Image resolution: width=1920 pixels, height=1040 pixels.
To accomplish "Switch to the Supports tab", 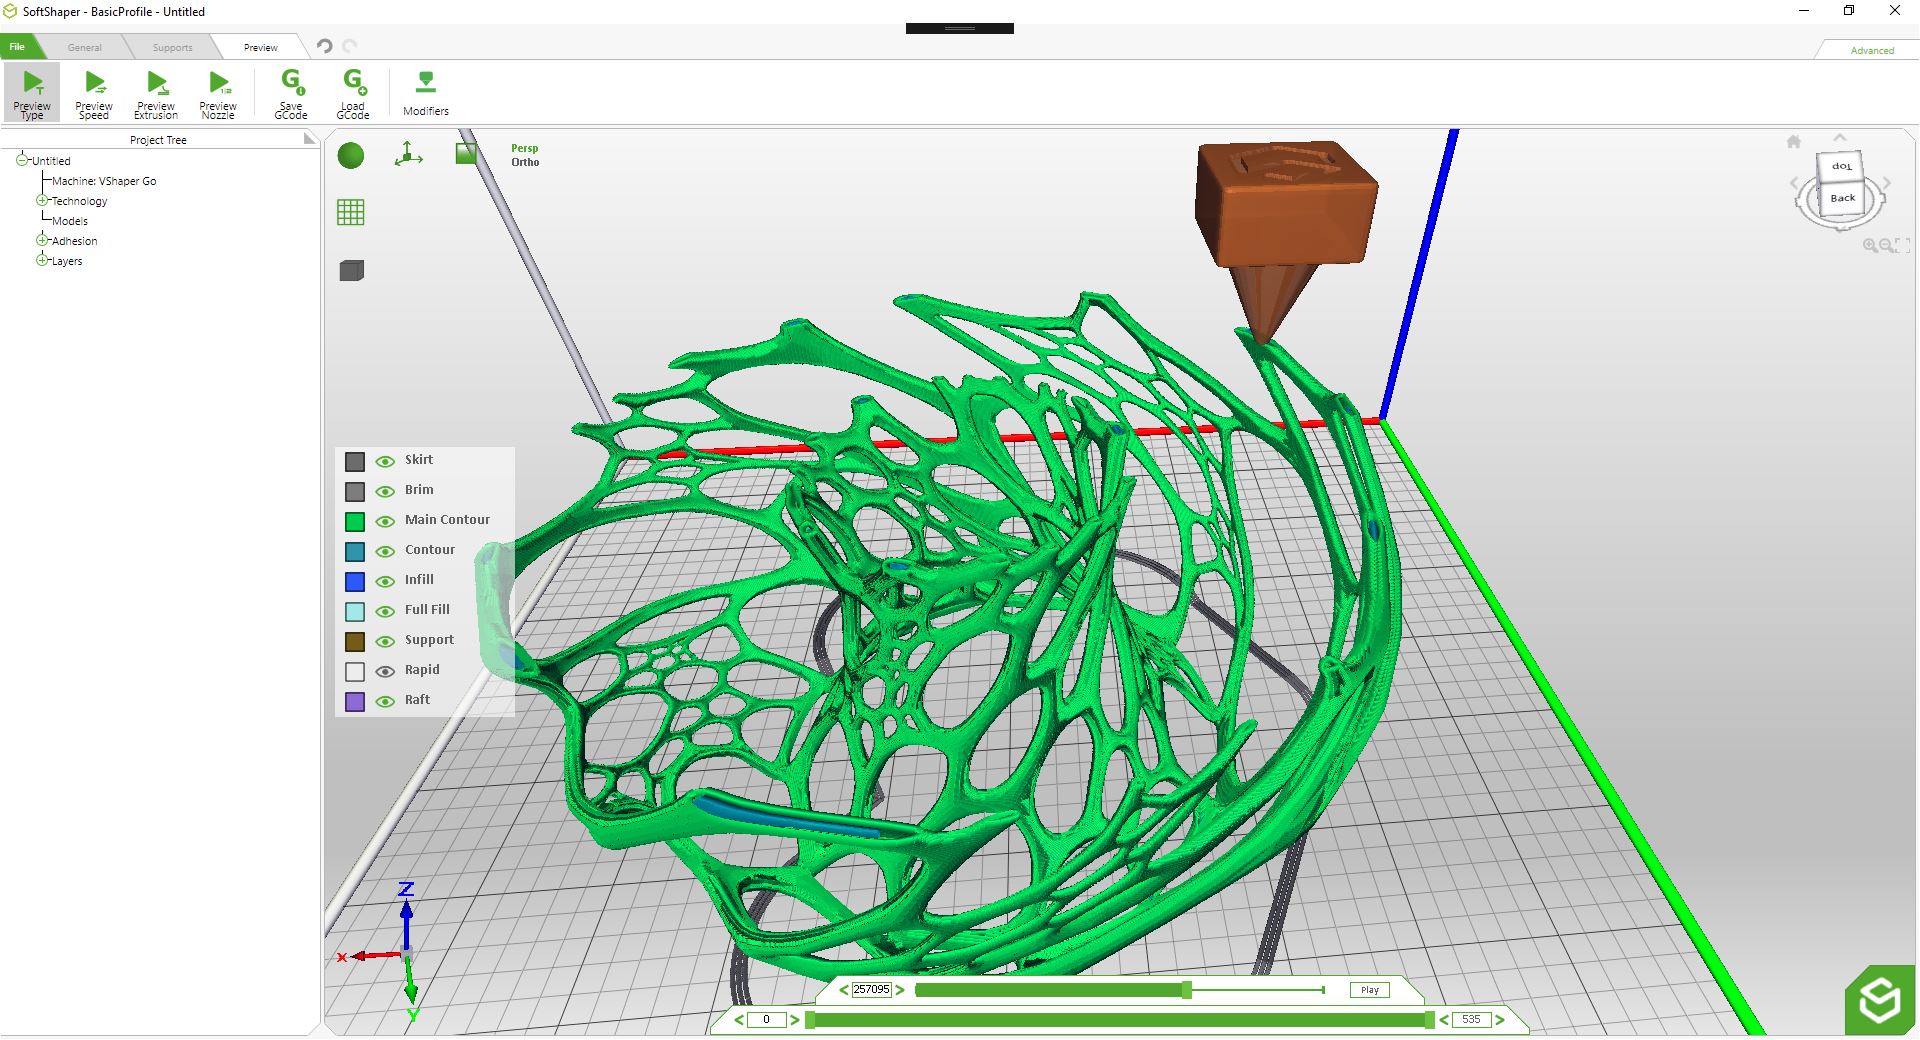I will (172, 47).
